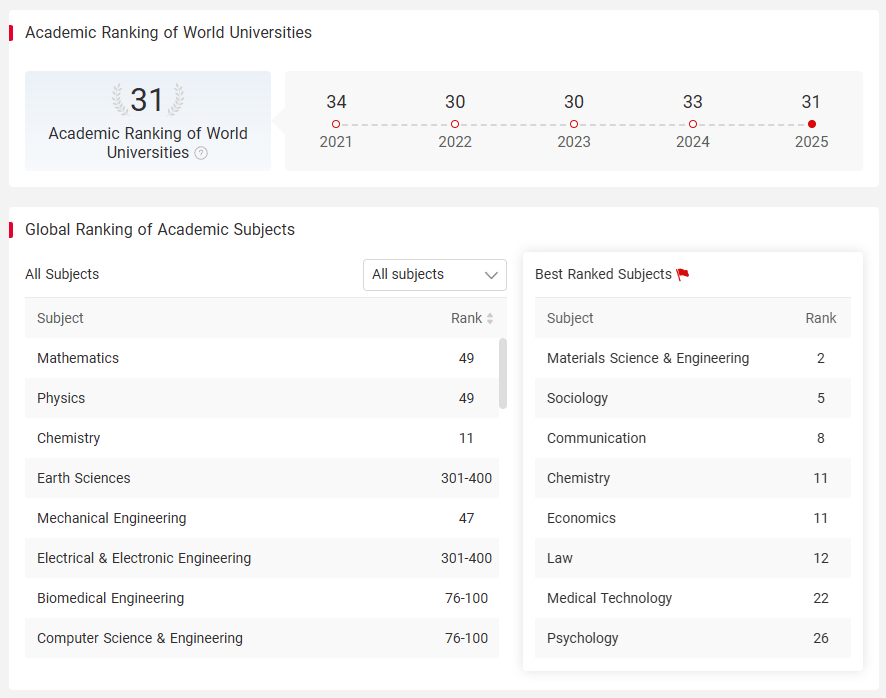
Task: Open the Mathematics subject row
Action: pyautogui.click(x=262, y=358)
